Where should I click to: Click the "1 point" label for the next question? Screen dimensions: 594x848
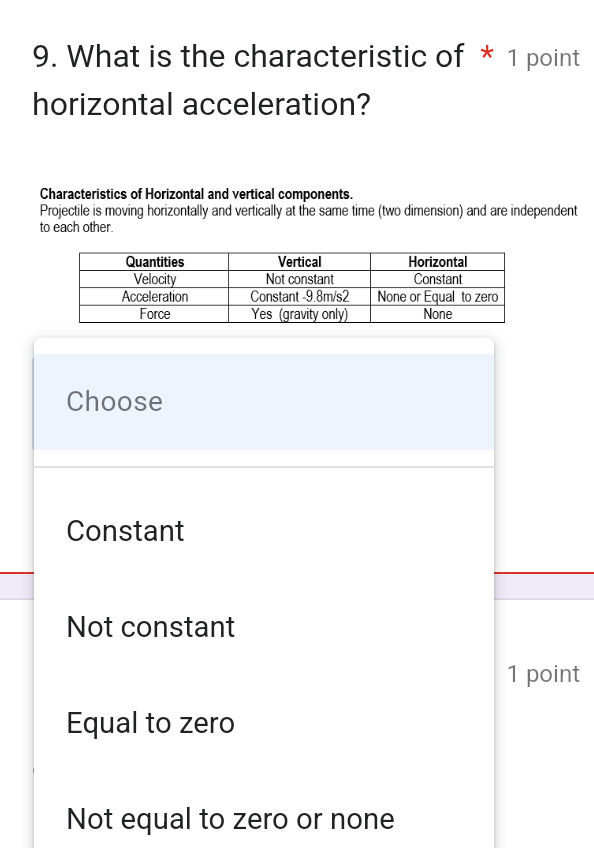543,674
